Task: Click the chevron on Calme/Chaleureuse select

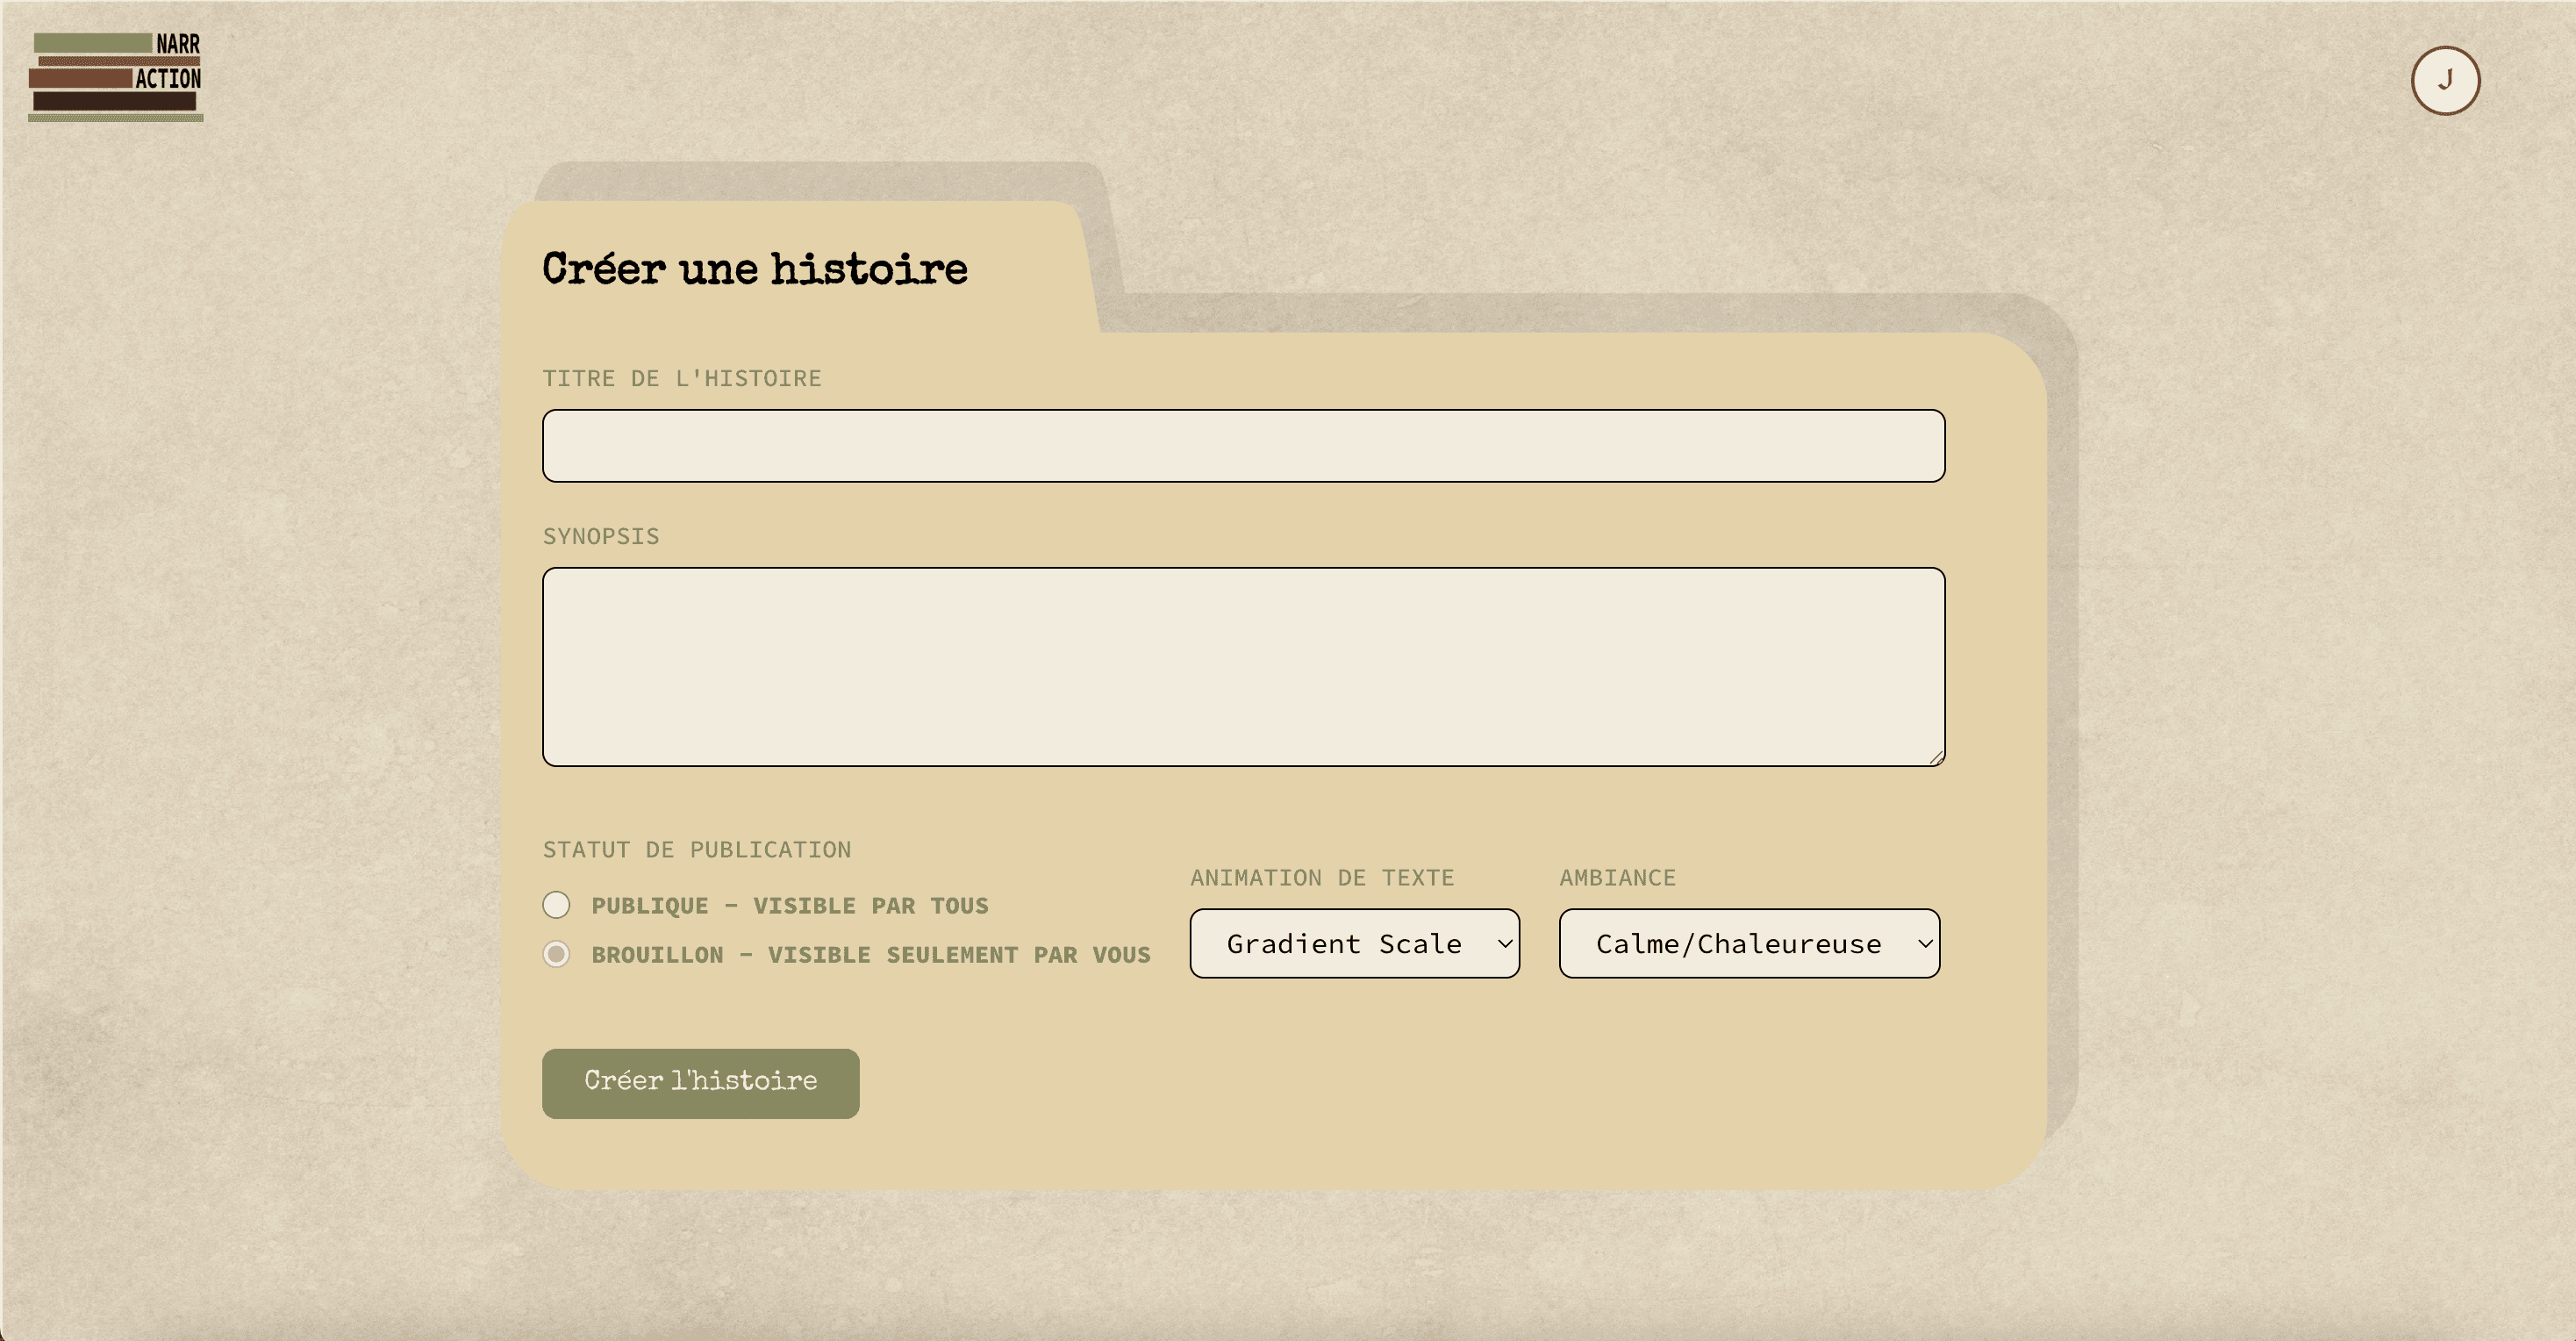Action: click(x=1924, y=943)
